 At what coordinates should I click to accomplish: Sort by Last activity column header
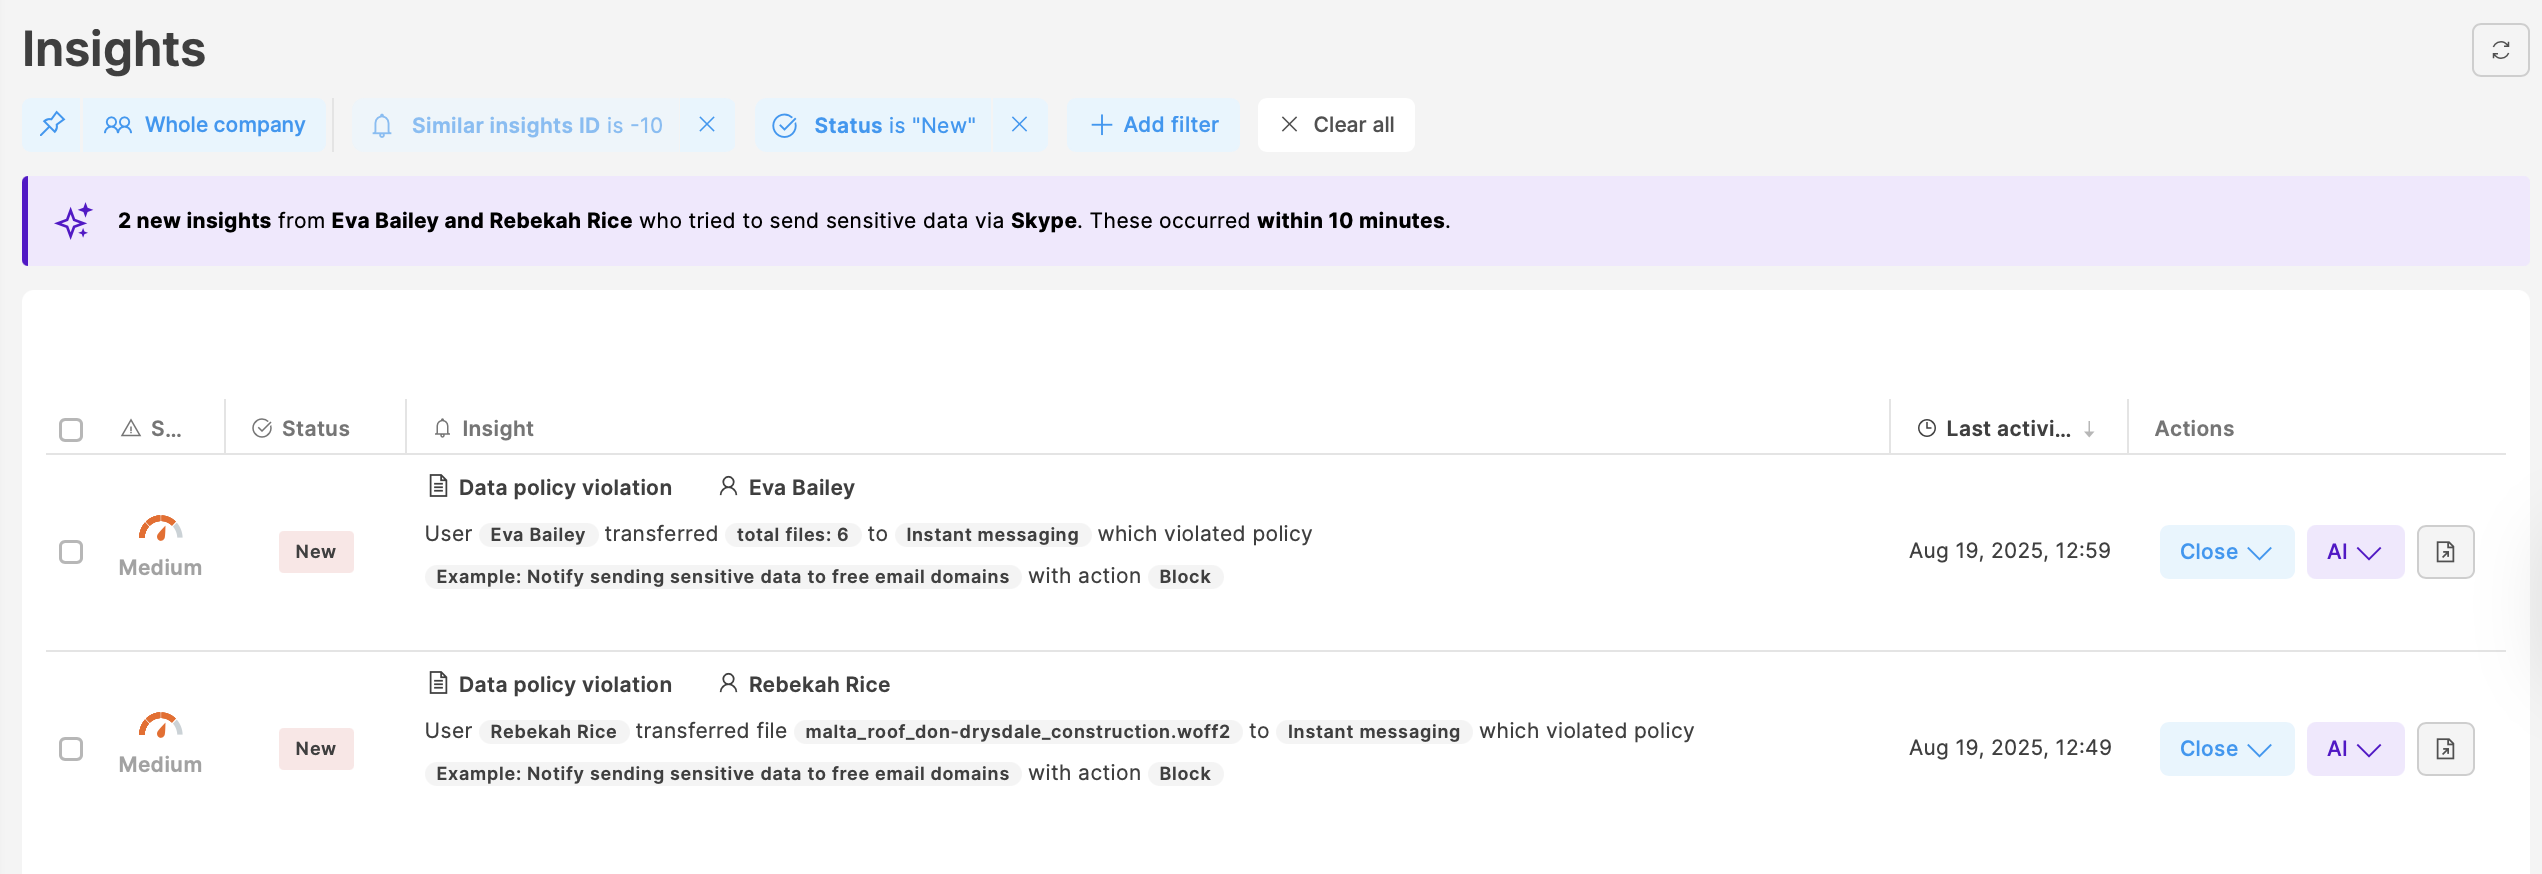click(2007, 429)
